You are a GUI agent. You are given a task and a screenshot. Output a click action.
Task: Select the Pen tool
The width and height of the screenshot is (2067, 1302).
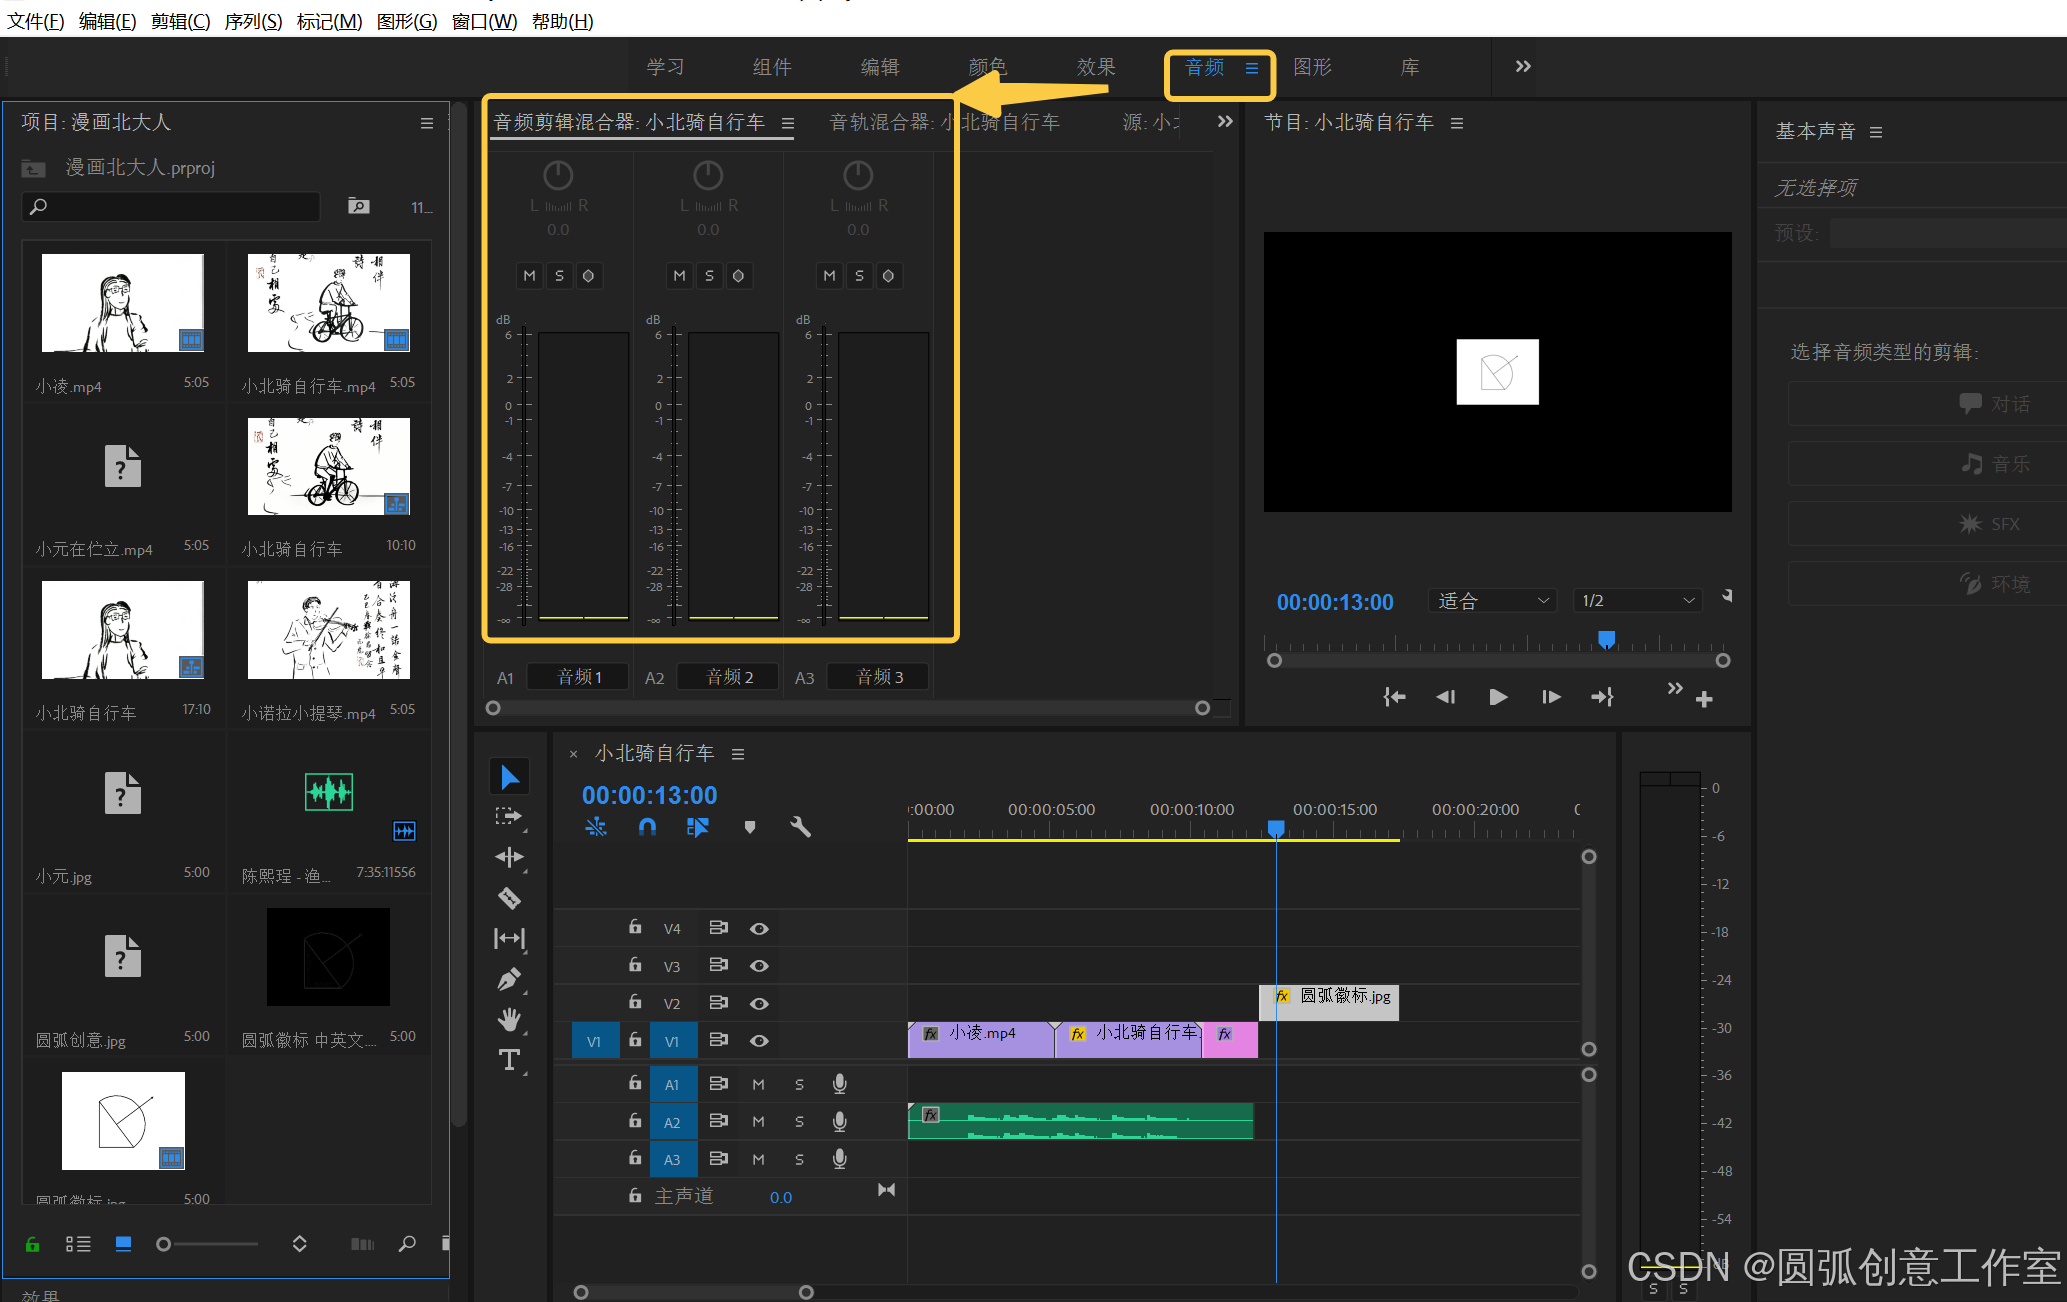[x=509, y=979]
